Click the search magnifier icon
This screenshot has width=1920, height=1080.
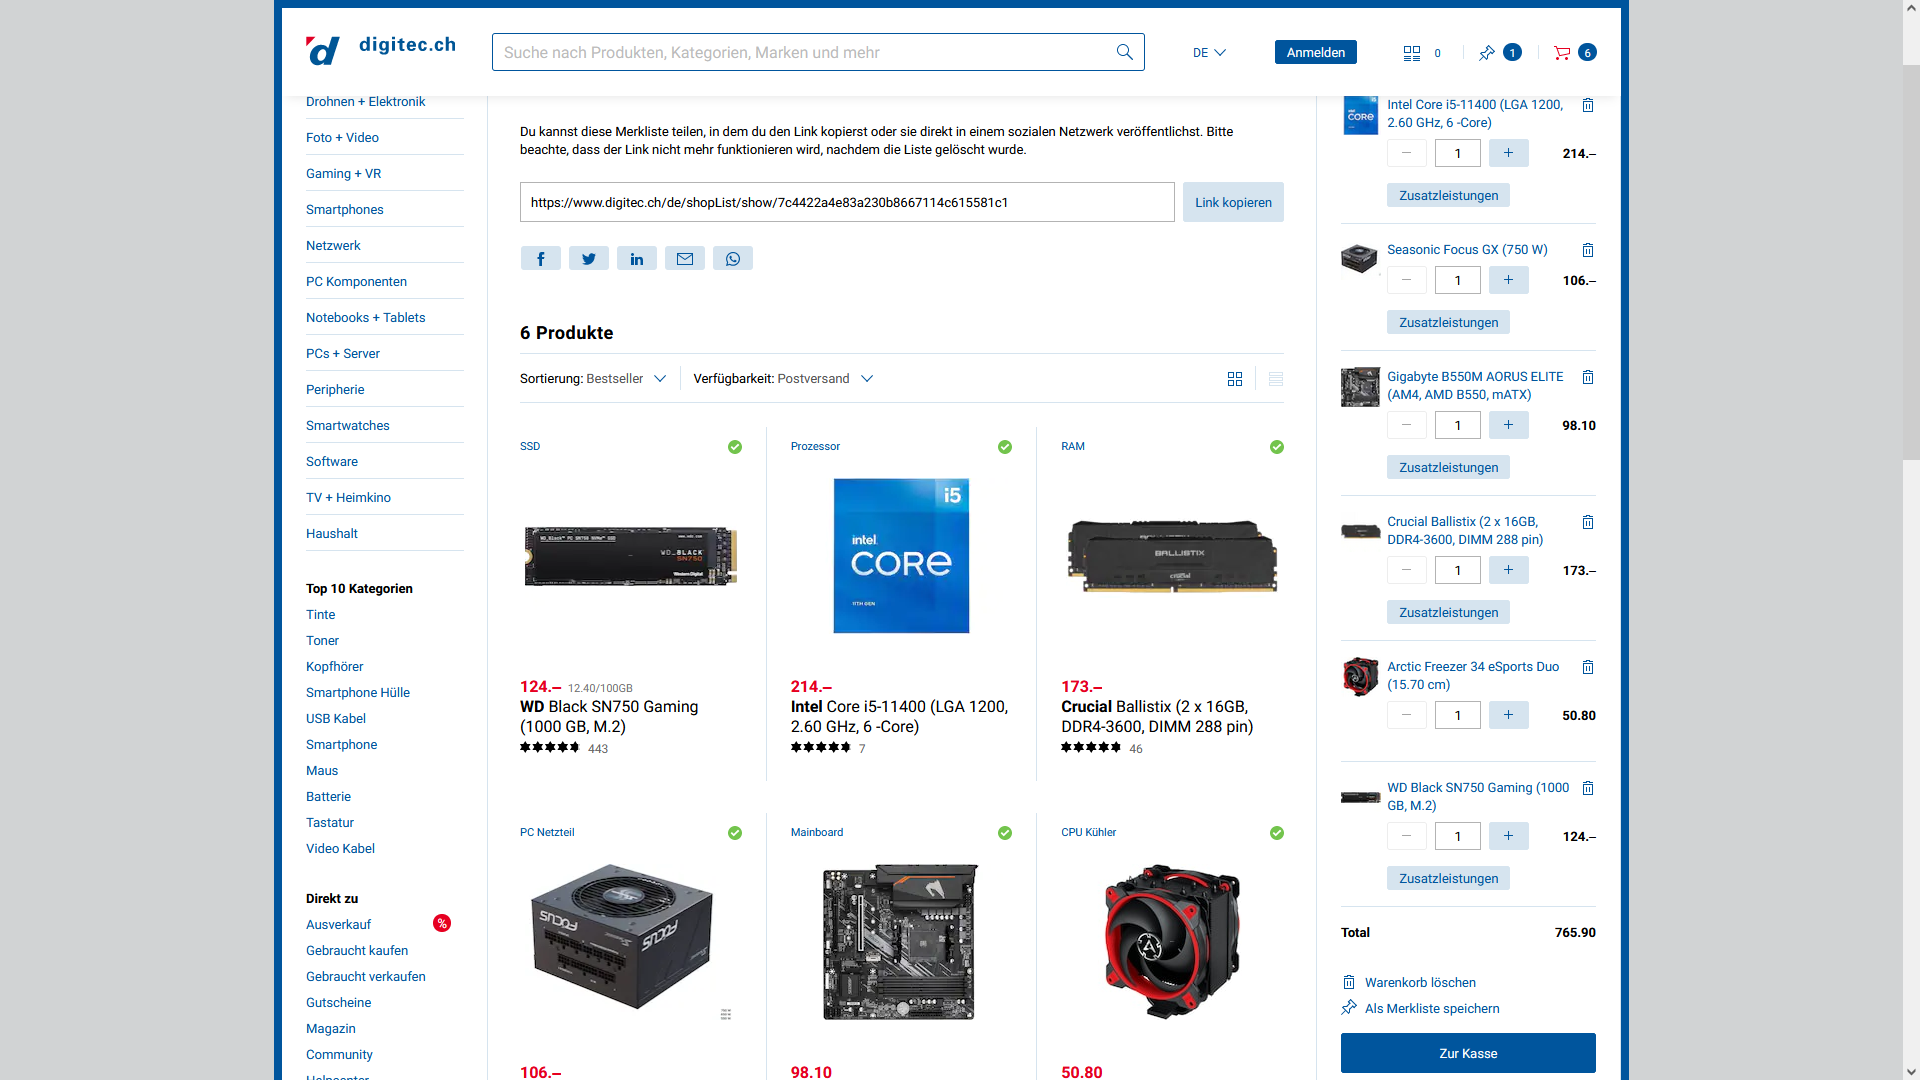point(1124,52)
